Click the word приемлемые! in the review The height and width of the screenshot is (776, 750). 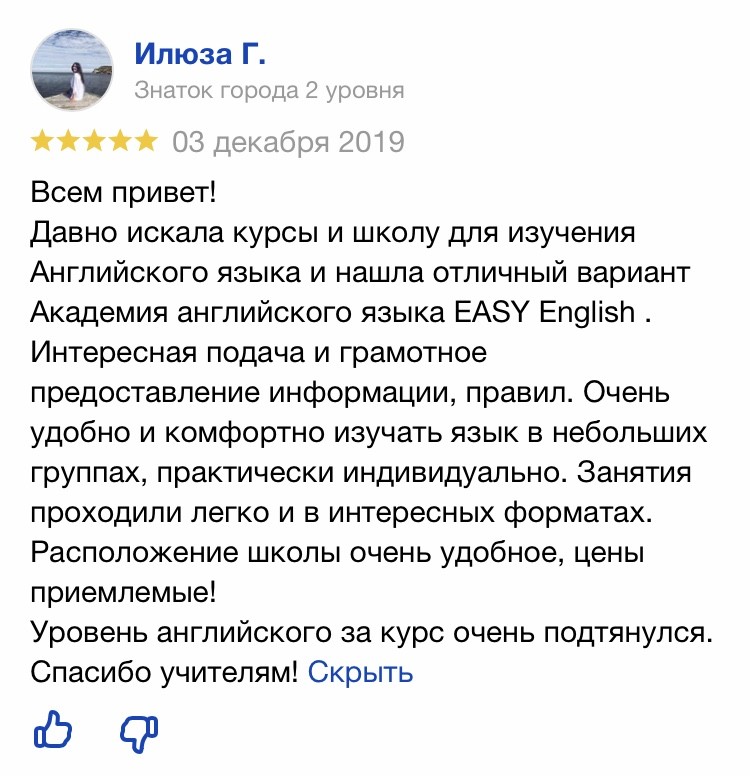(x=124, y=592)
